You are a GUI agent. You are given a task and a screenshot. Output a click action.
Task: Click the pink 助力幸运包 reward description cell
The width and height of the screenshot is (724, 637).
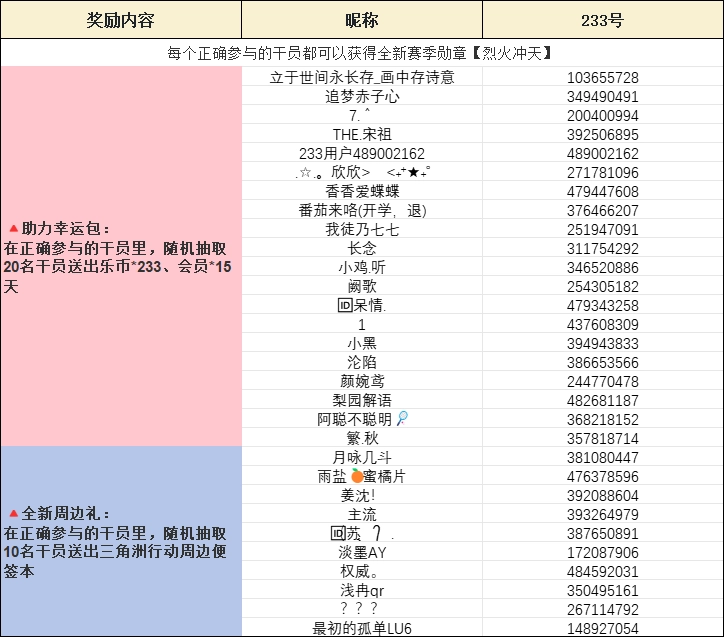pos(121,257)
